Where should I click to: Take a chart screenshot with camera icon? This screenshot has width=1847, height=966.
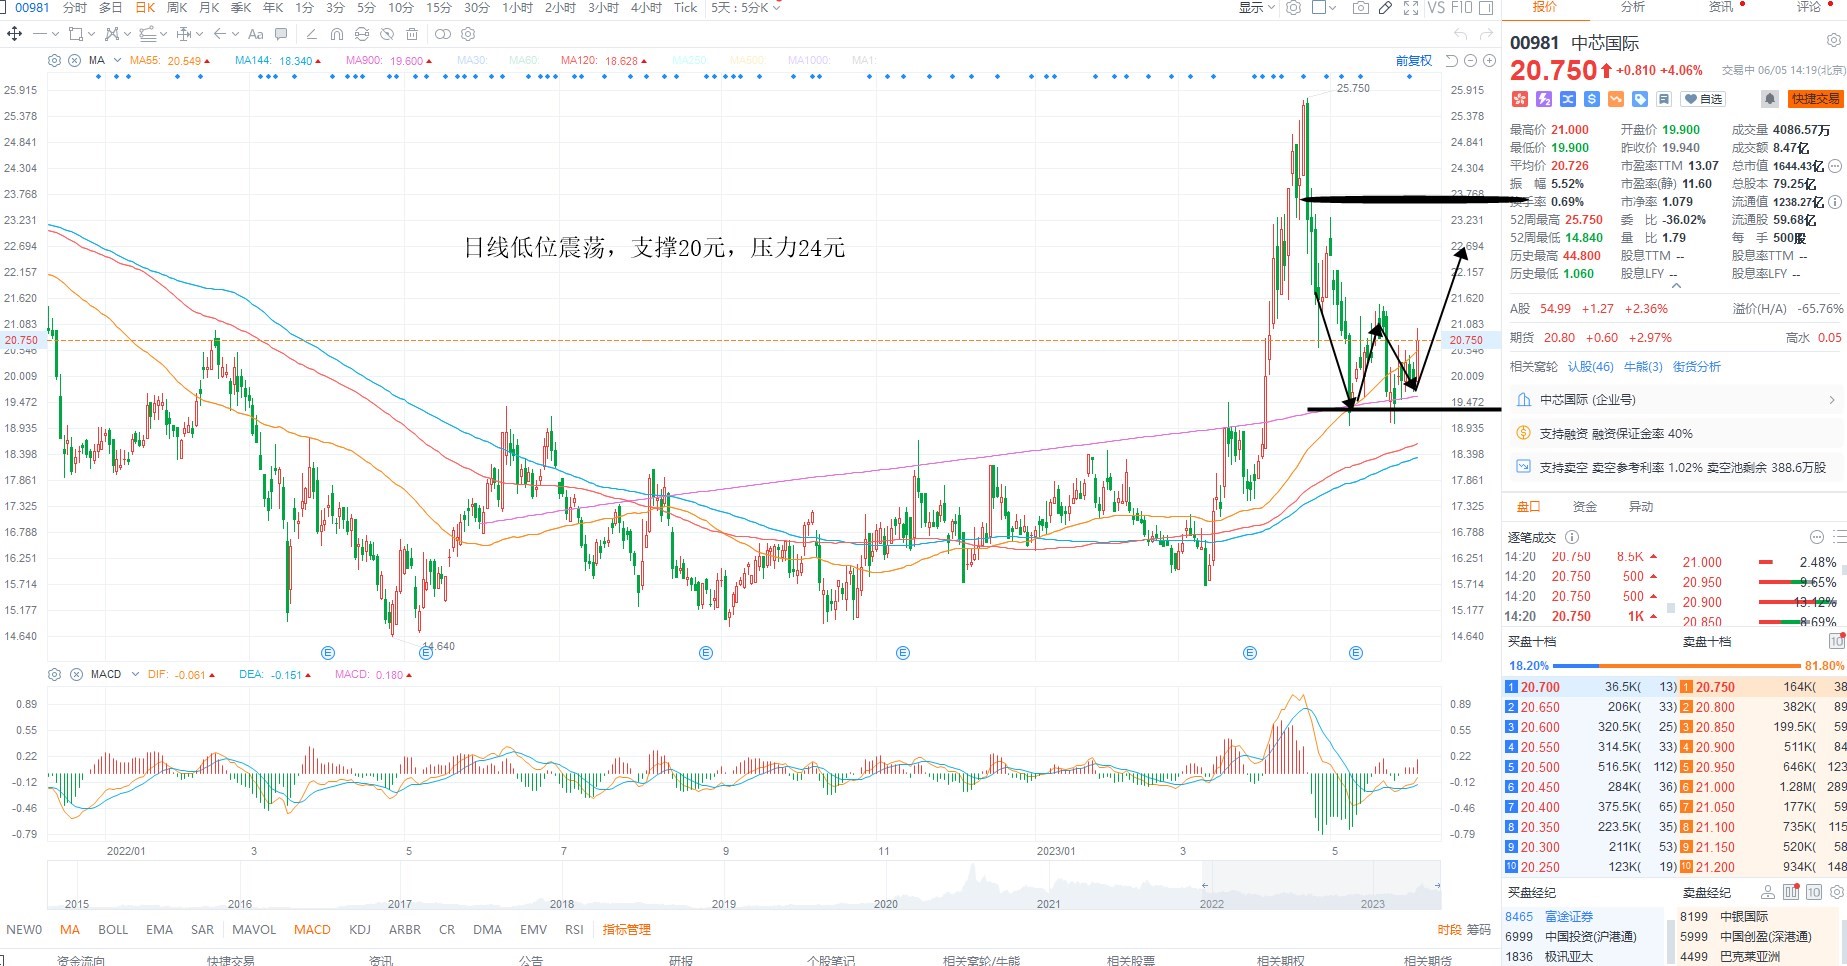(1360, 8)
